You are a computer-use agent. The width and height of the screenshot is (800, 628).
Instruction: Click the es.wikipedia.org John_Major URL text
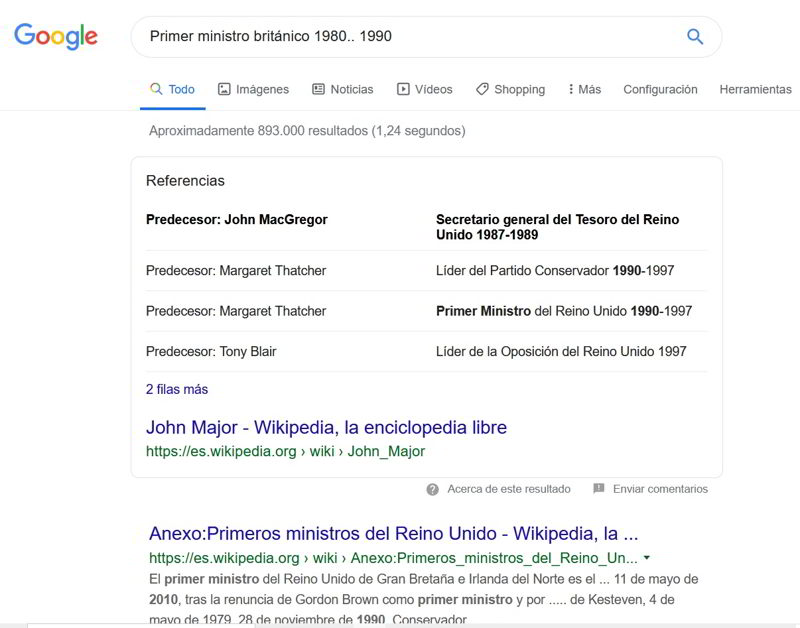(x=285, y=451)
